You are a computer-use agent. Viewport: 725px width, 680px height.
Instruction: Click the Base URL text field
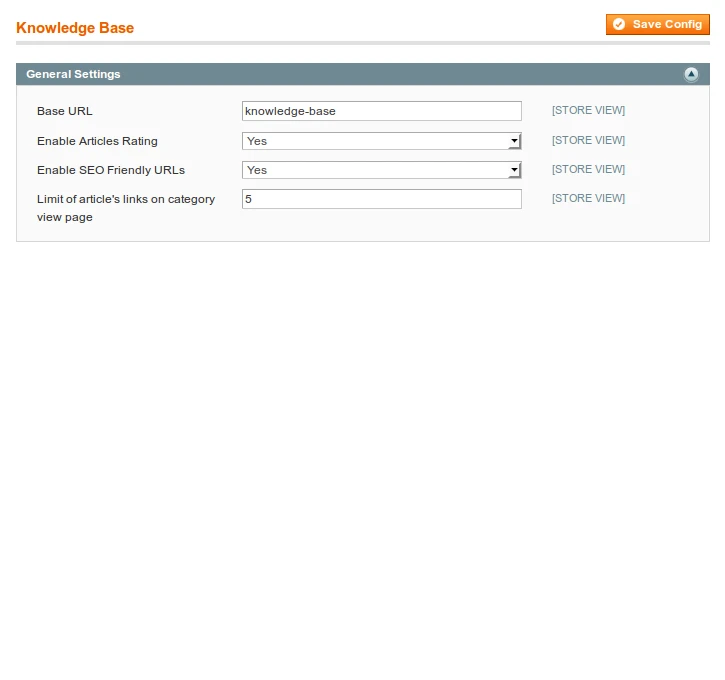coord(381,111)
